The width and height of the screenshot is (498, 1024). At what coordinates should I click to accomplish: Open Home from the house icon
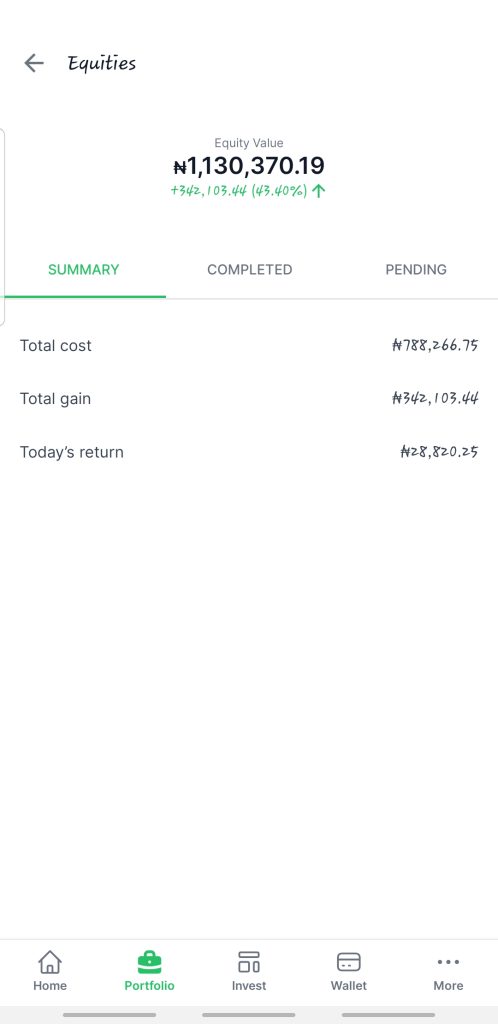point(50,962)
